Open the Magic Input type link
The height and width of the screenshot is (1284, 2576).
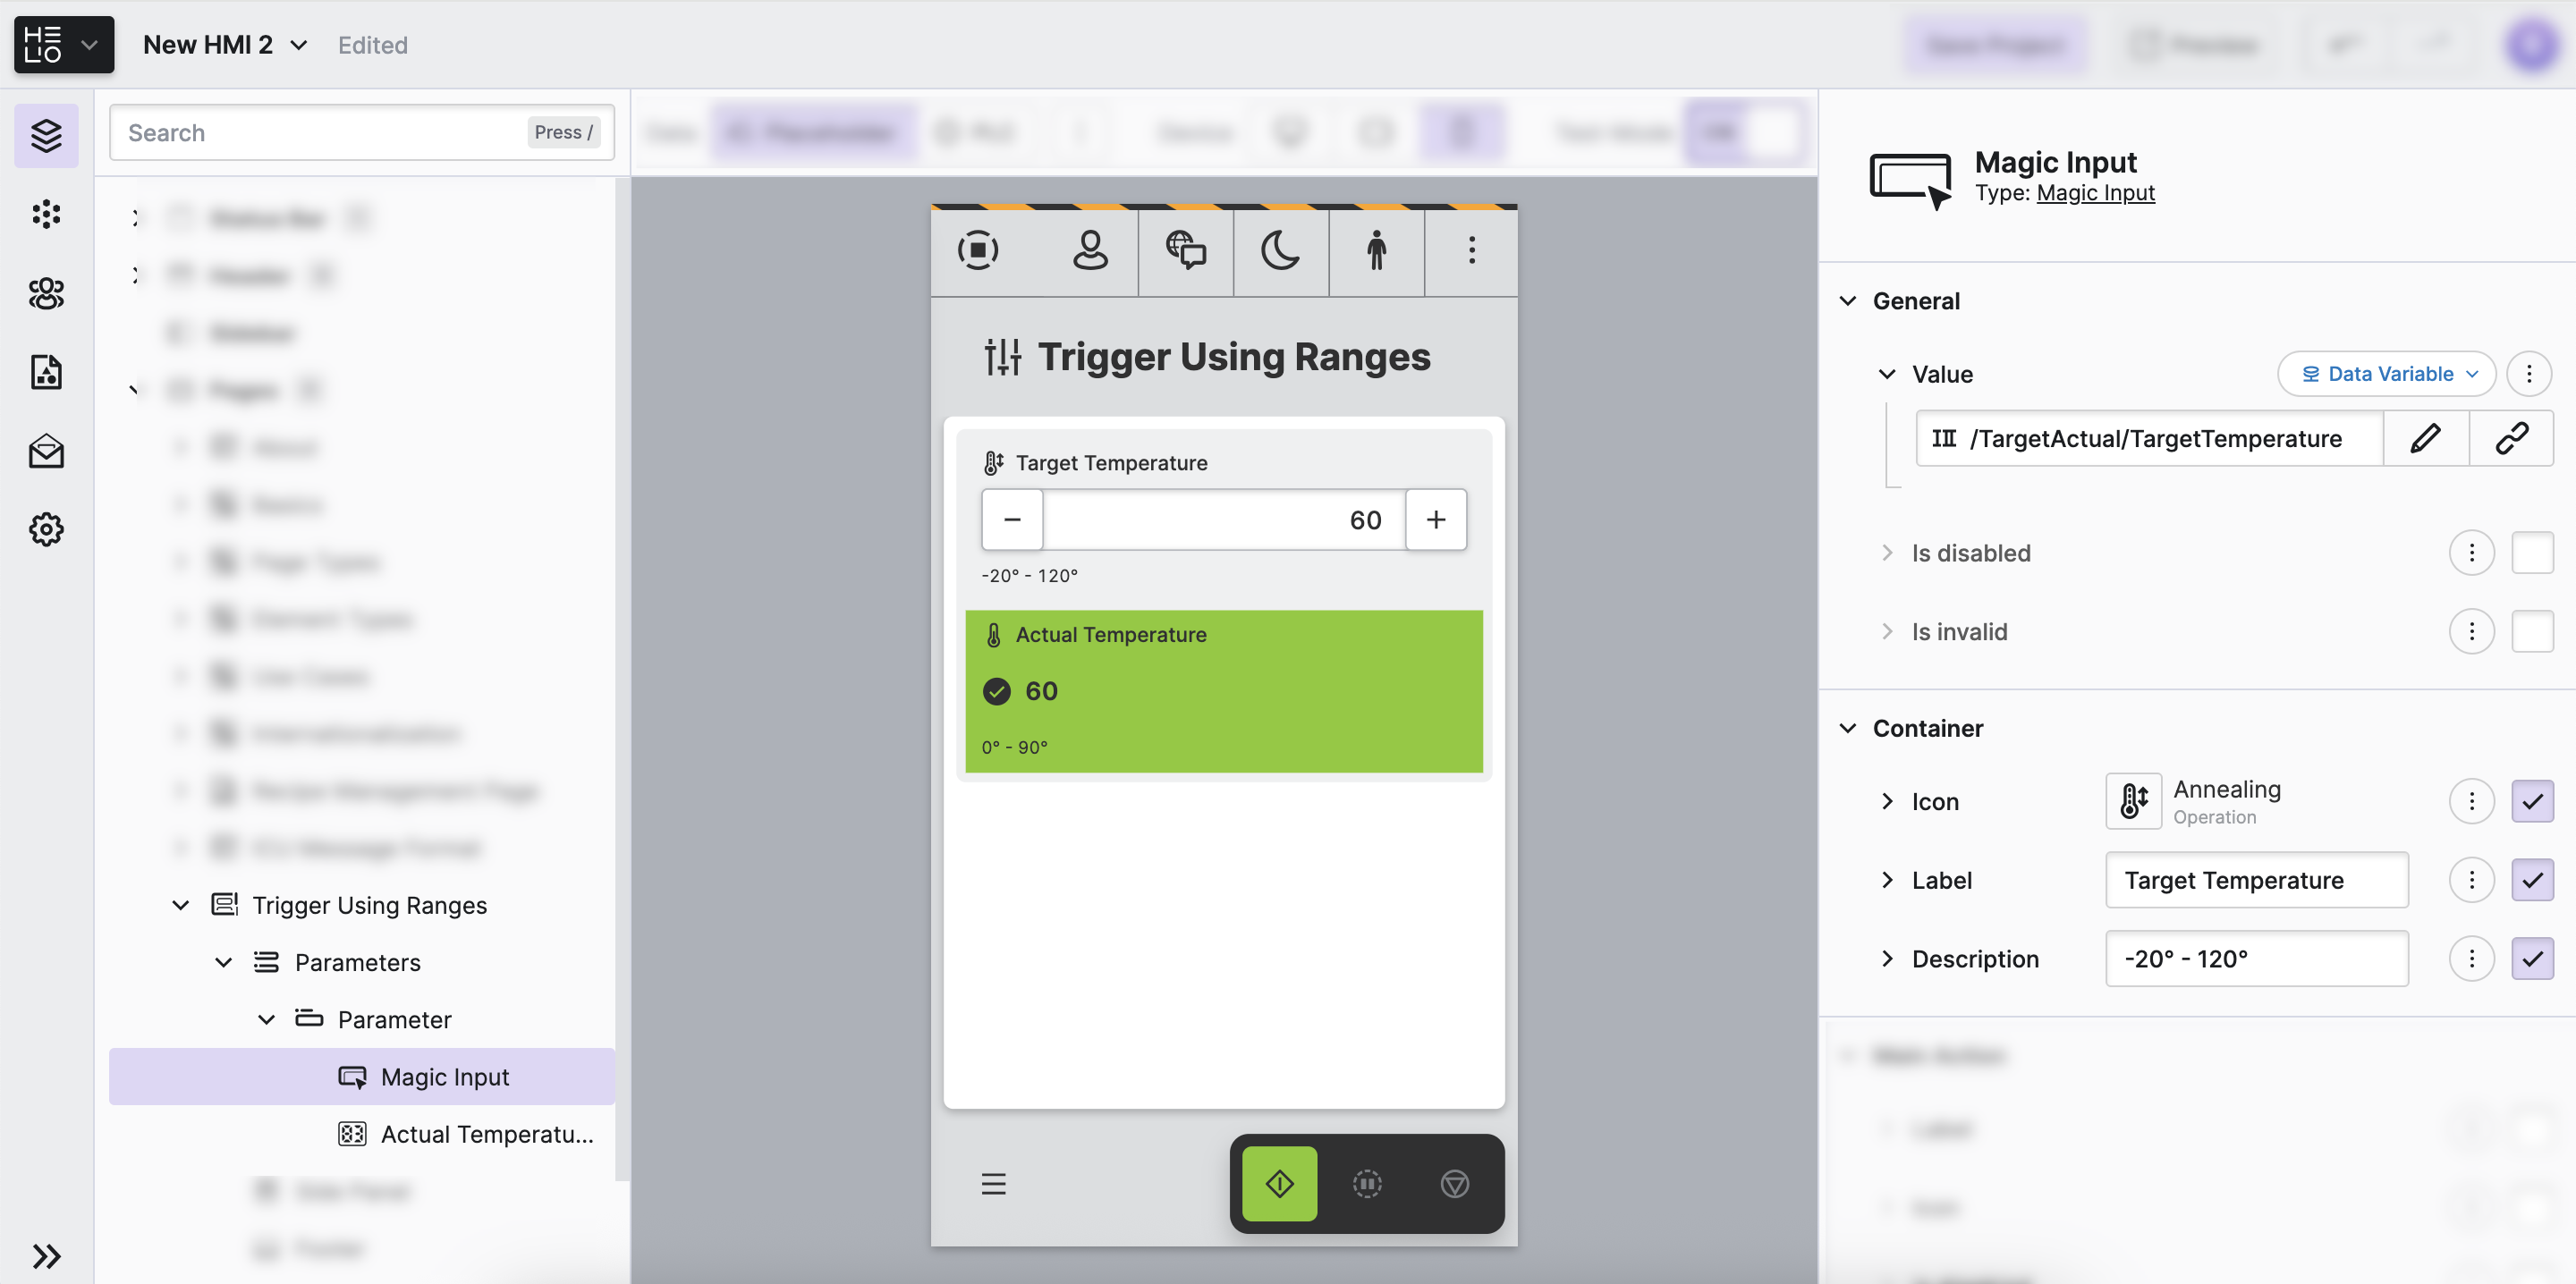tap(2095, 193)
